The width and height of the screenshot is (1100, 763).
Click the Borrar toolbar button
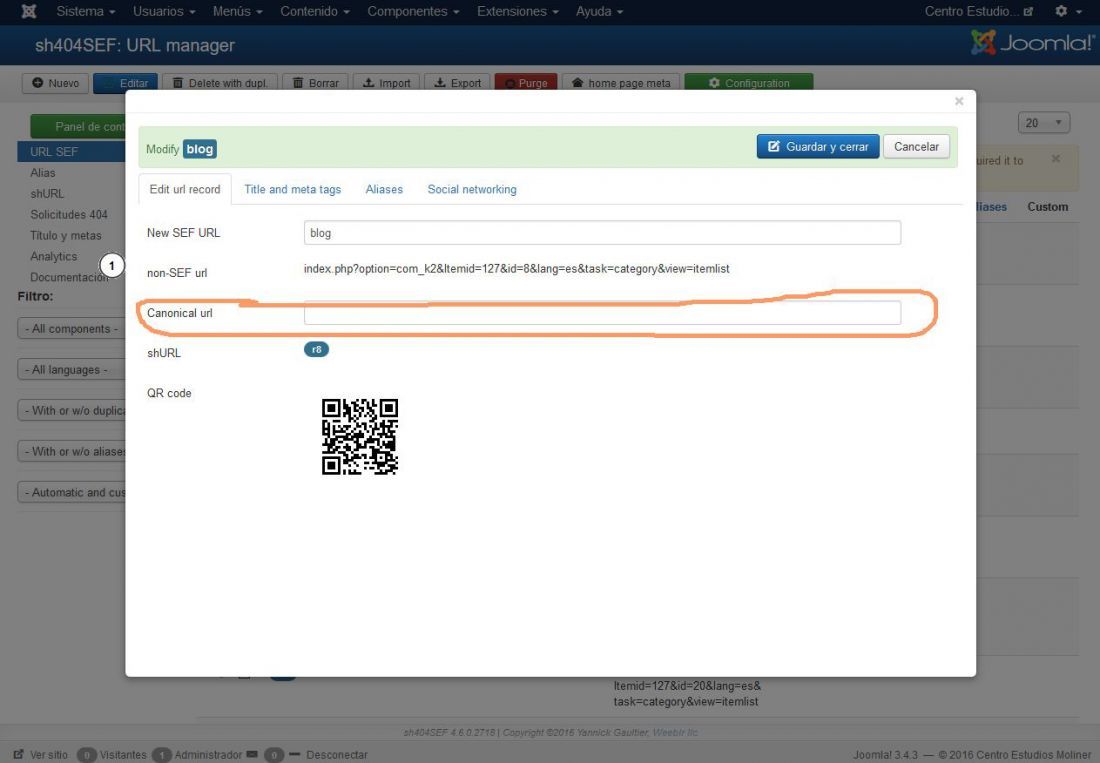pos(315,83)
